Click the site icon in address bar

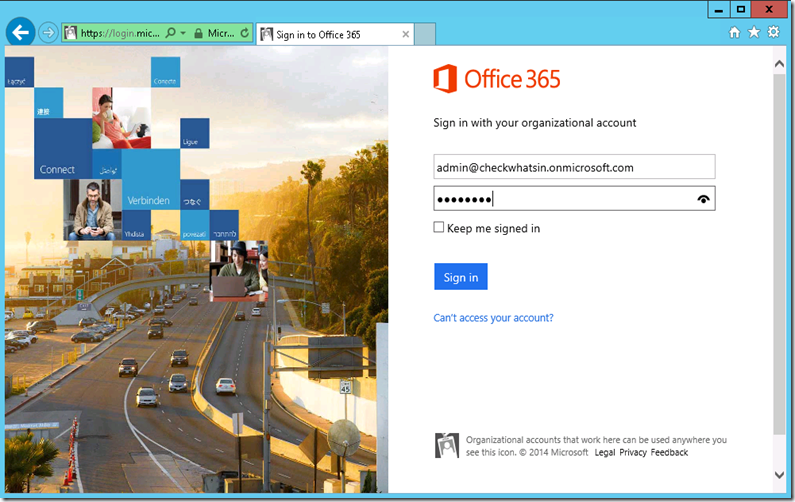click(70, 33)
